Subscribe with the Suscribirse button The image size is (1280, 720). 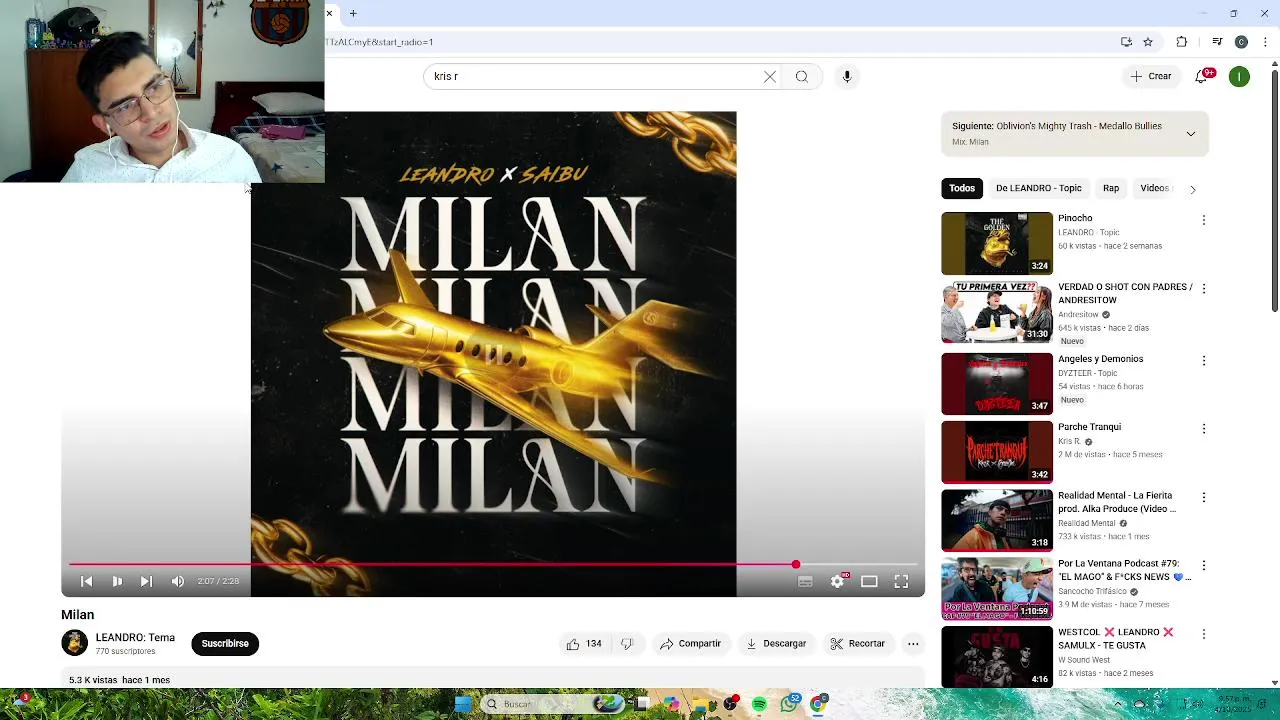pos(225,644)
